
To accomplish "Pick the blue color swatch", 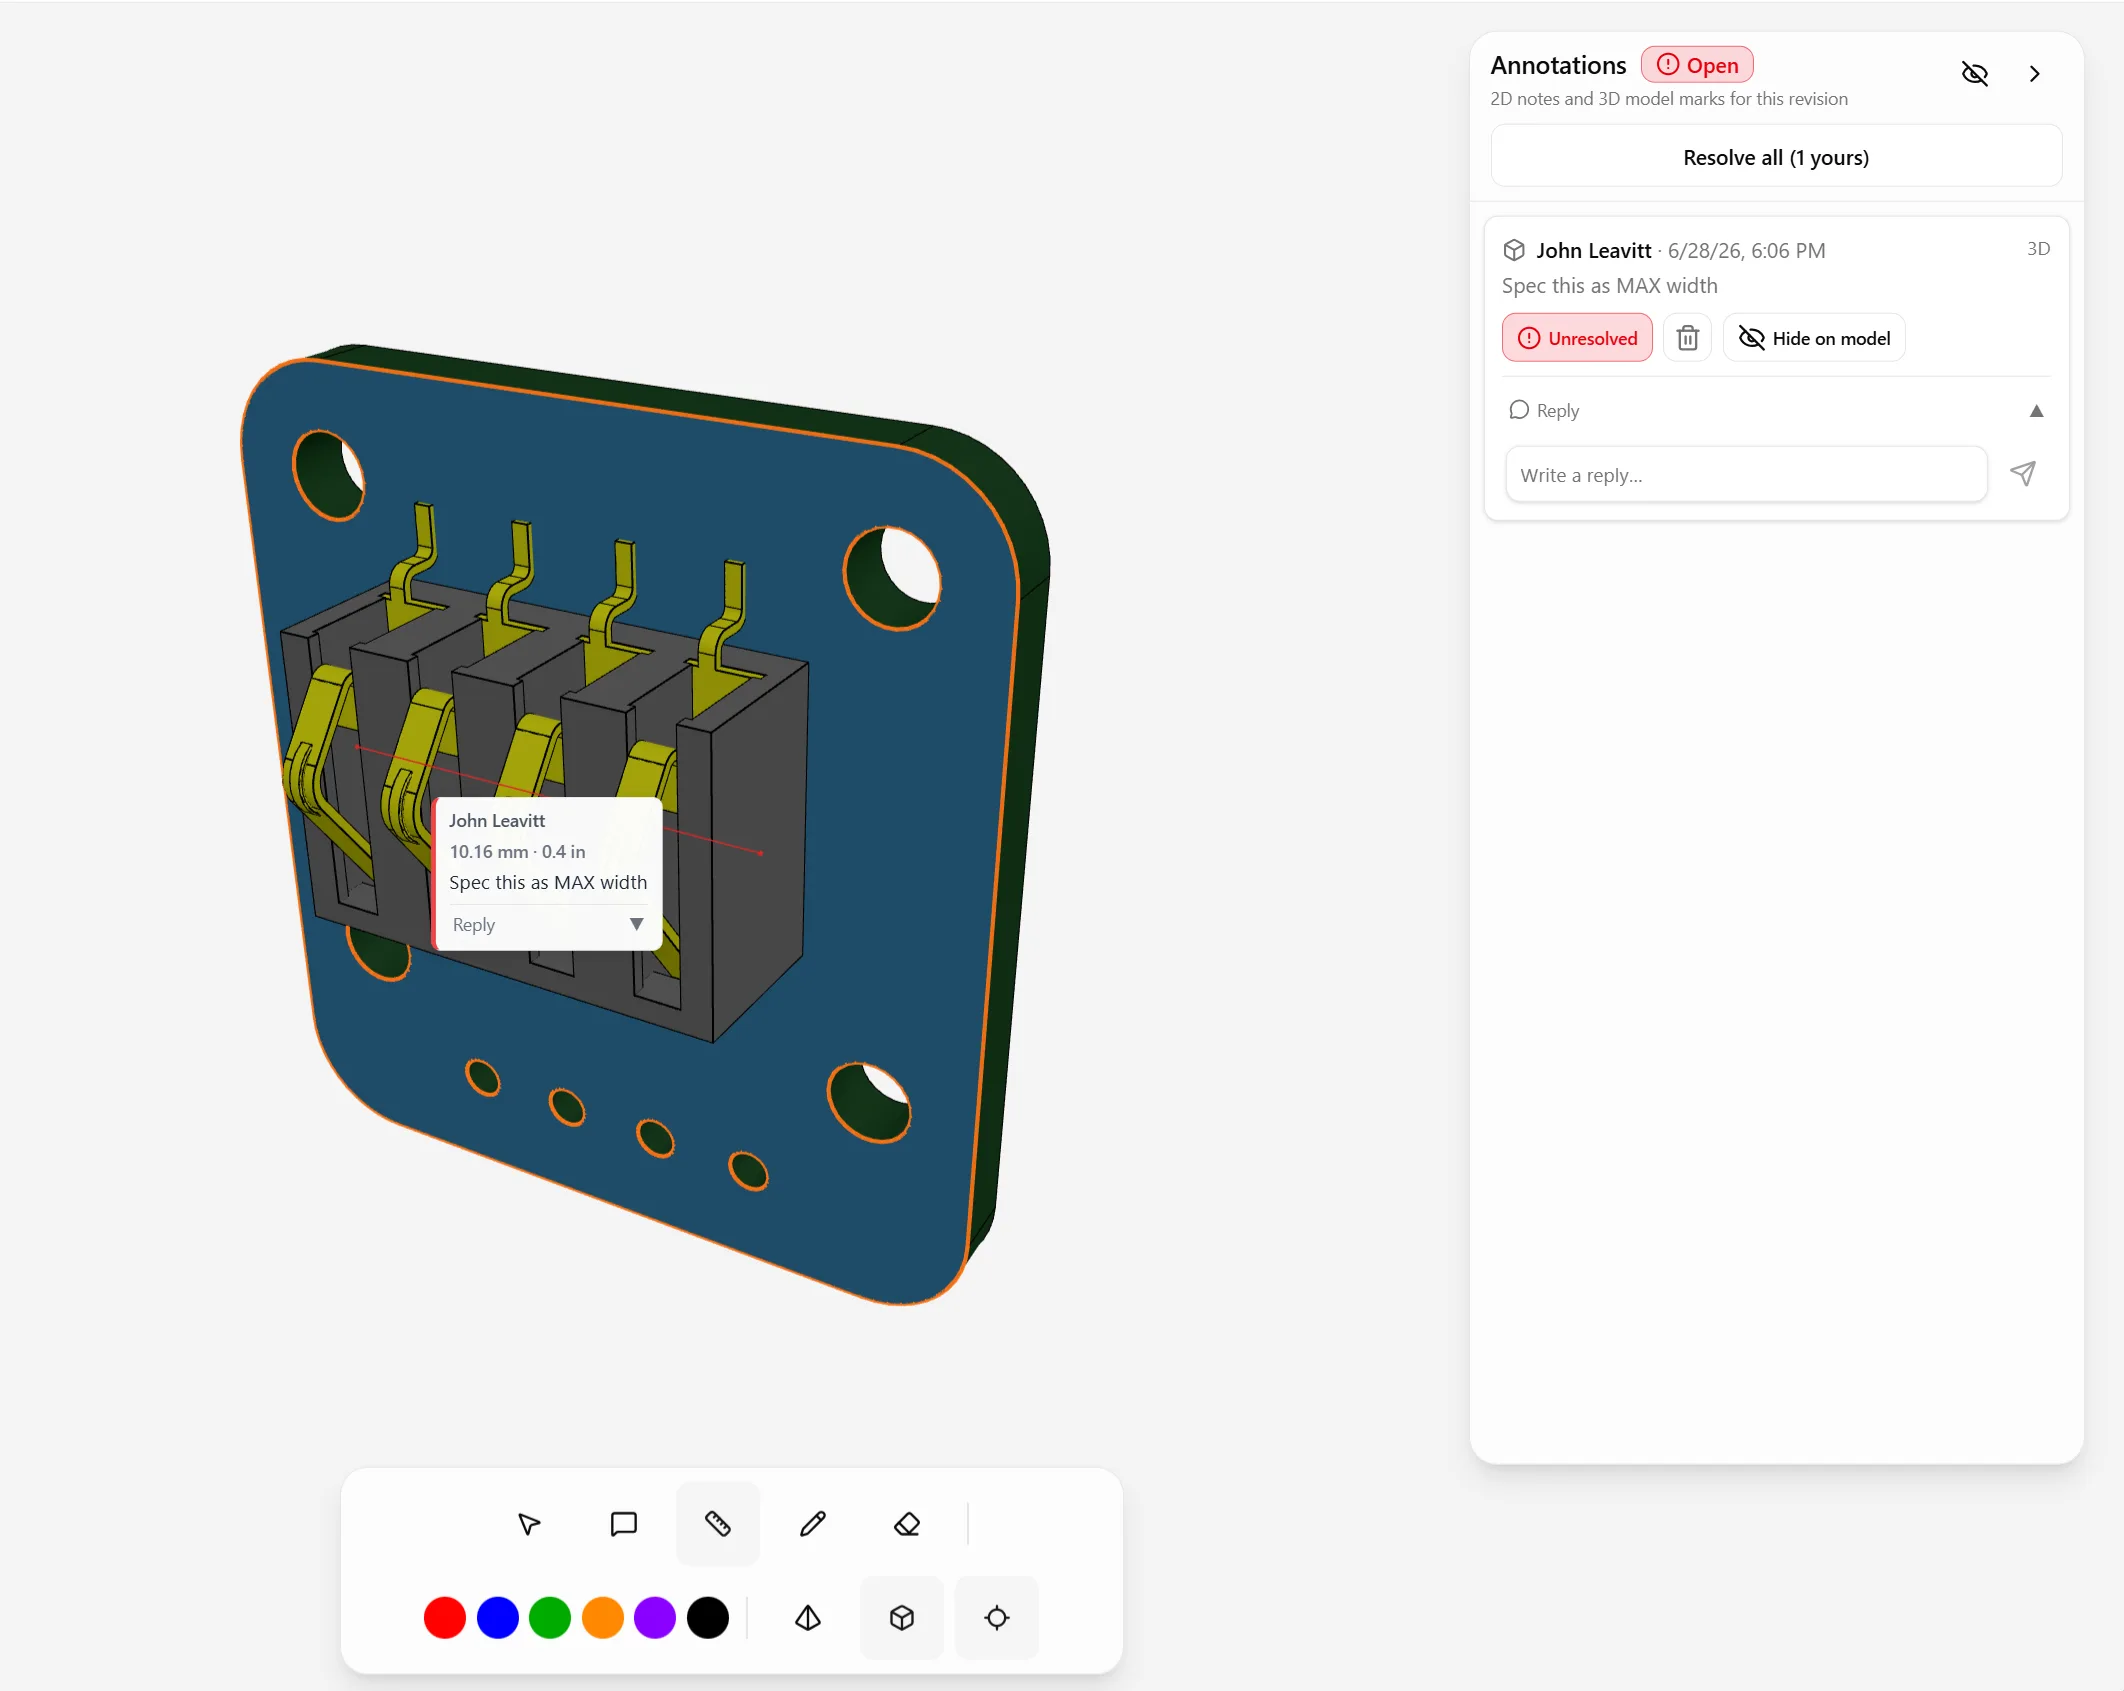I will pos(498,1618).
